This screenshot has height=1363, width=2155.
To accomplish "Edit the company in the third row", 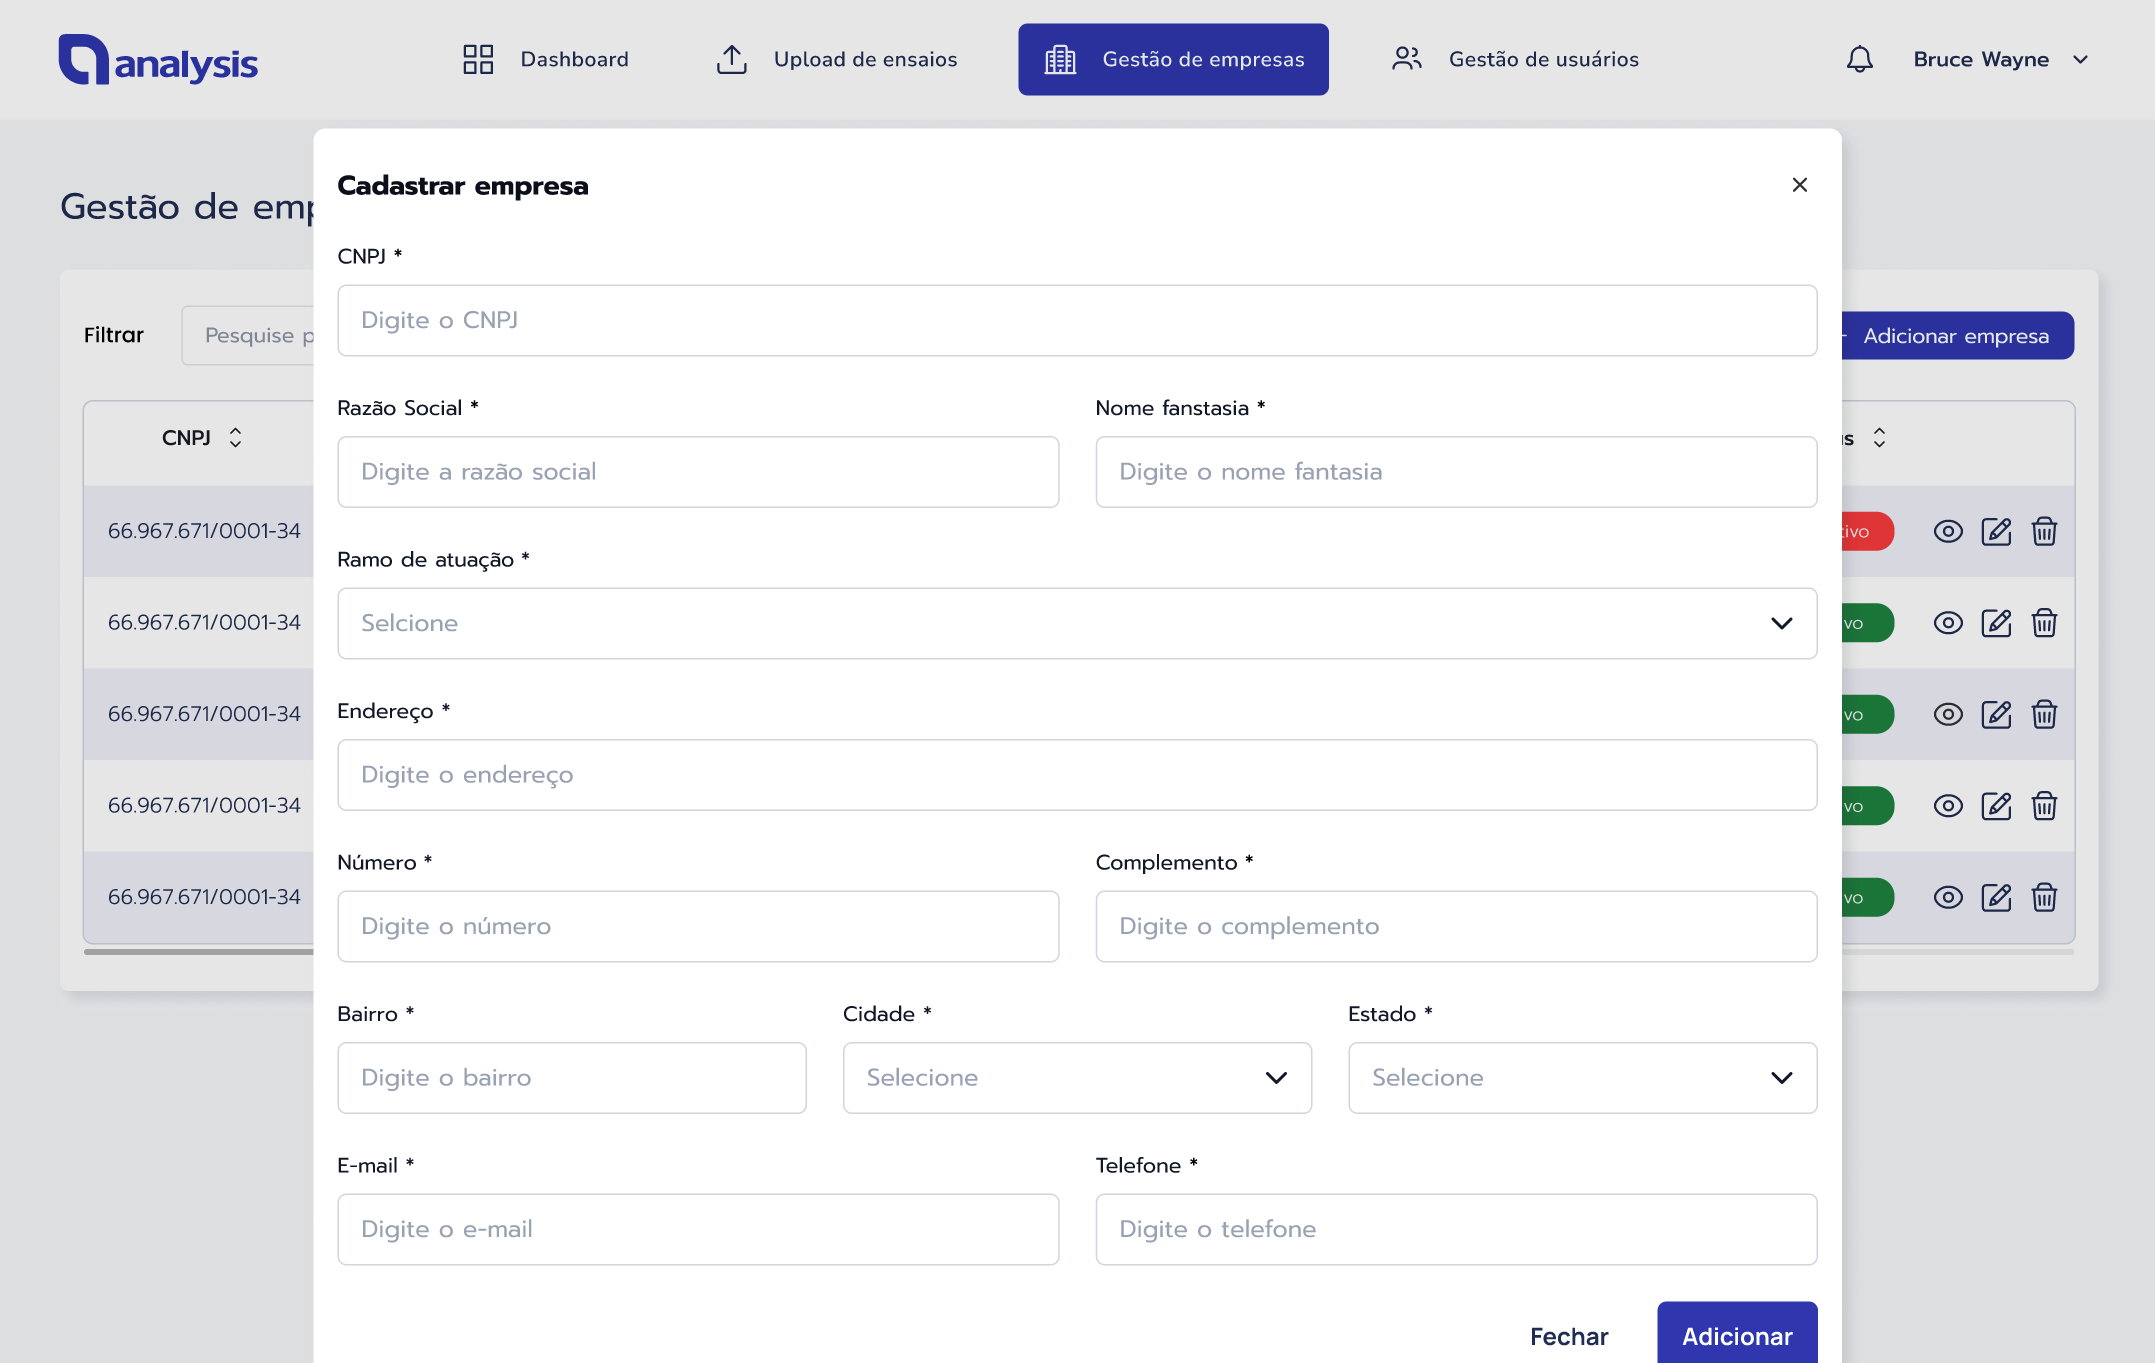I will tap(1996, 714).
